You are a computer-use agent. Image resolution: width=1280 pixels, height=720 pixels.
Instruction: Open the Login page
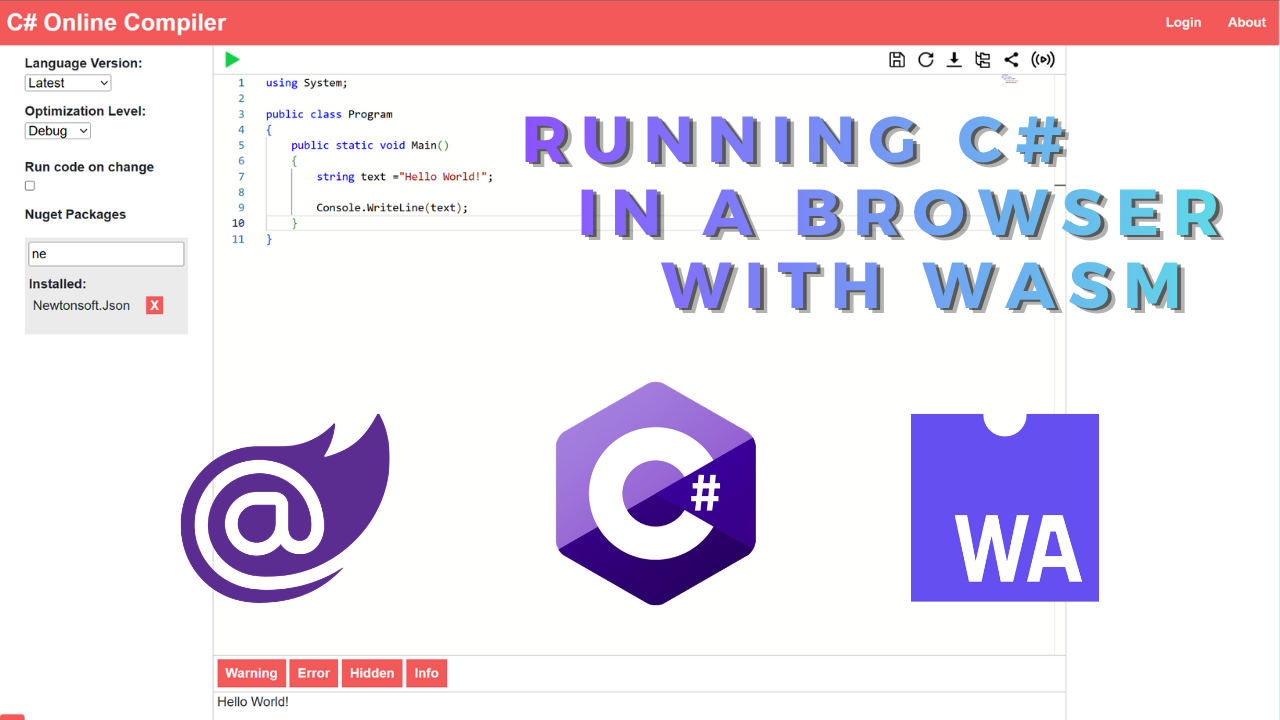(1183, 22)
